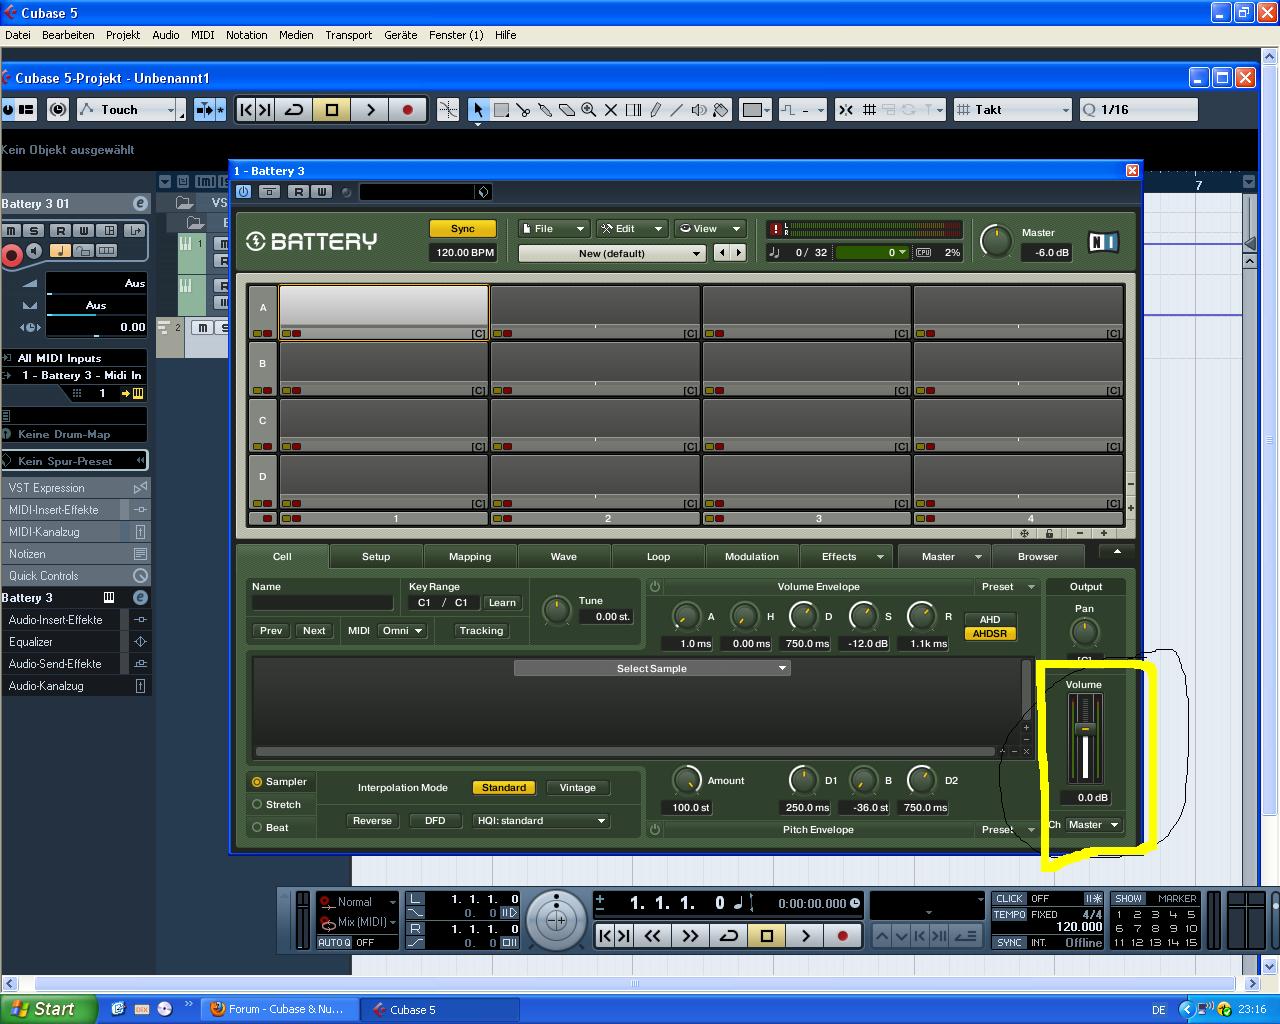Click Read automation button in Battery window
The height and width of the screenshot is (1024, 1280).
[298, 192]
